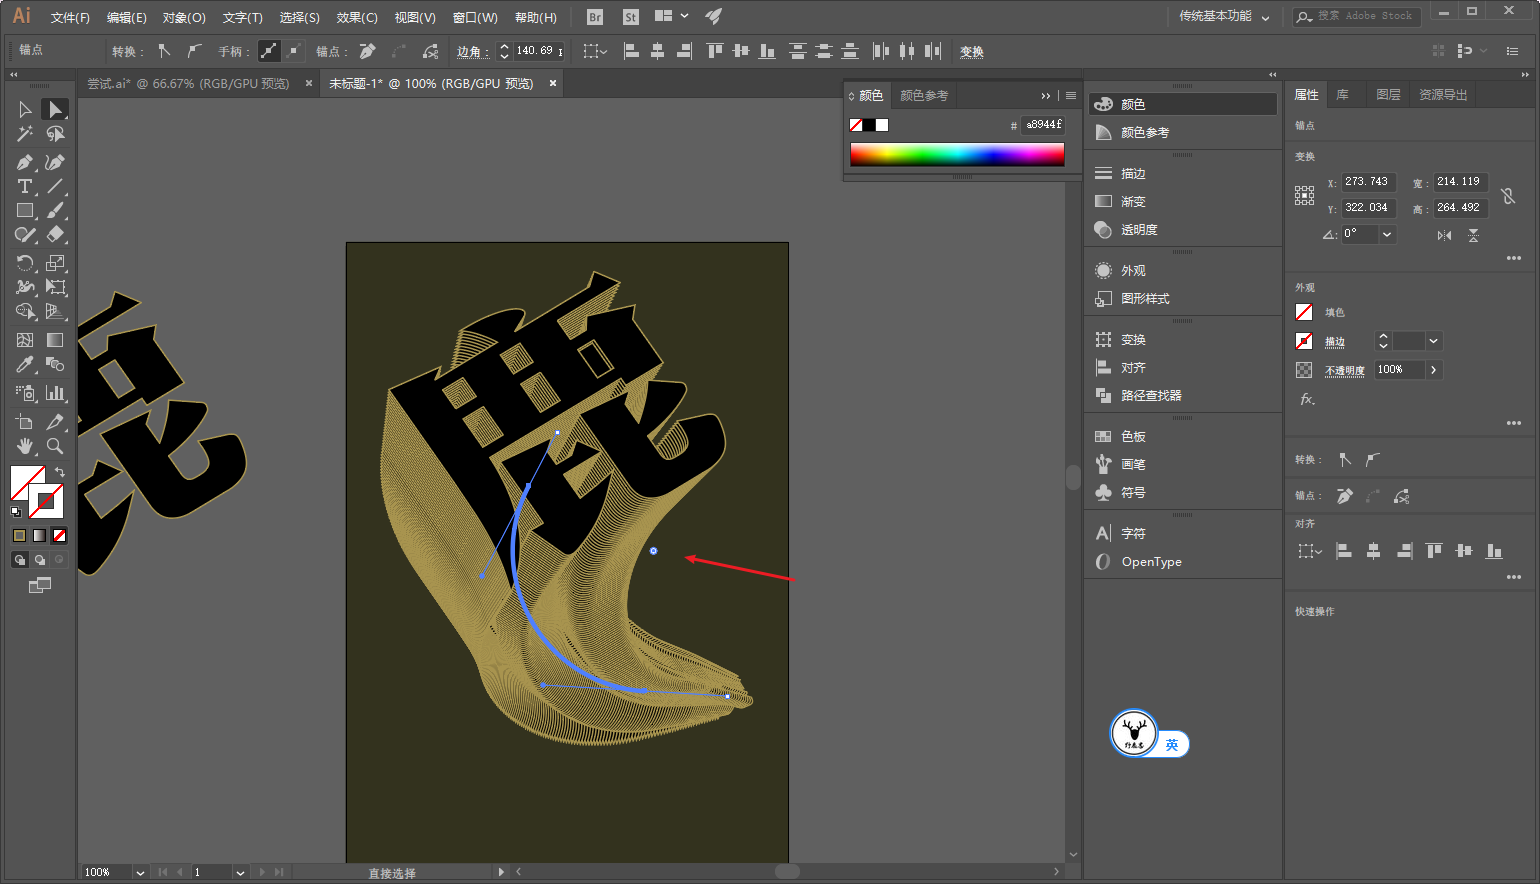The width and height of the screenshot is (1540, 884).
Task: Click the fill color swatch in Properties
Action: pyautogui.click(x=1304, y=312)
